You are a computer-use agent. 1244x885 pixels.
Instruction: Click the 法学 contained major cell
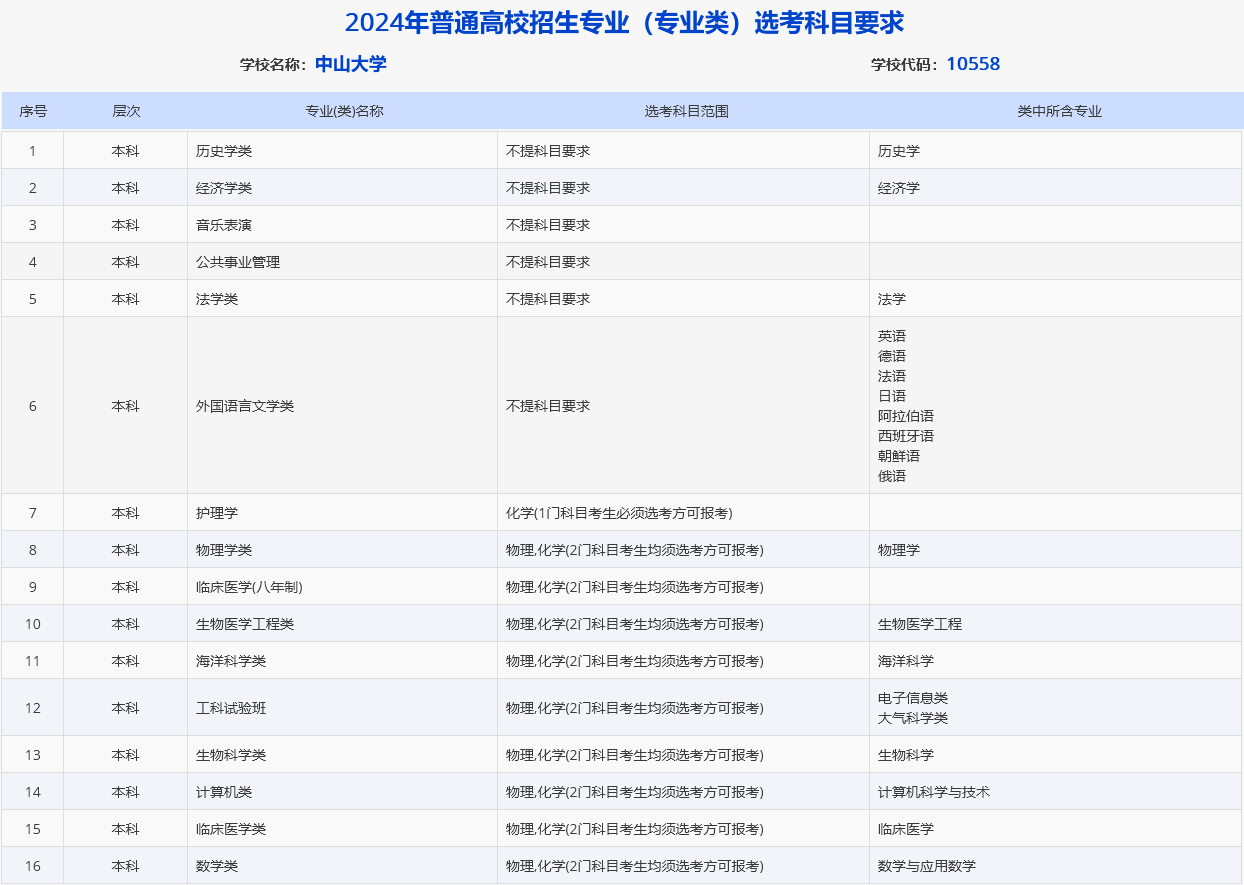pyautogui.click(x=1056, y=299)
